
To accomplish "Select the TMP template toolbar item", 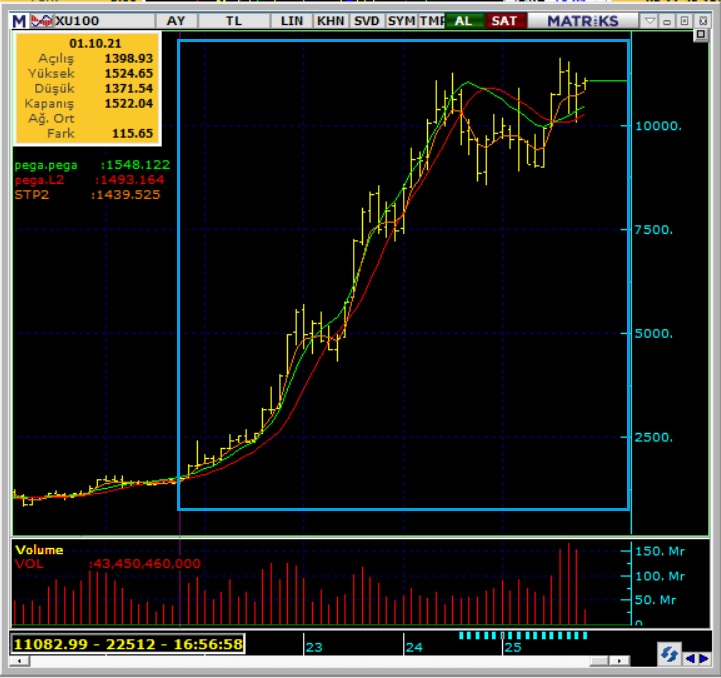I will [x=432, y=20].
